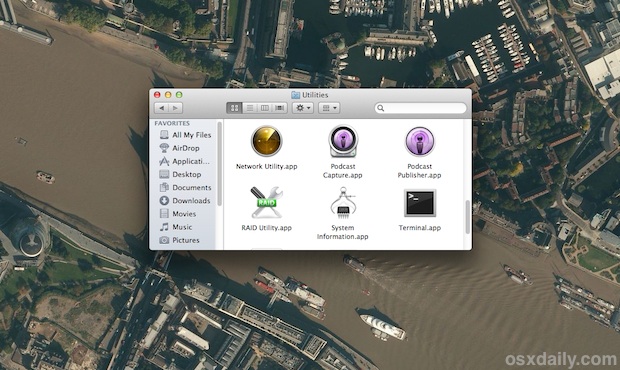Open All My Files in sidebar
The width and height of the screenshot is (620, 370).
pos(185,135)
